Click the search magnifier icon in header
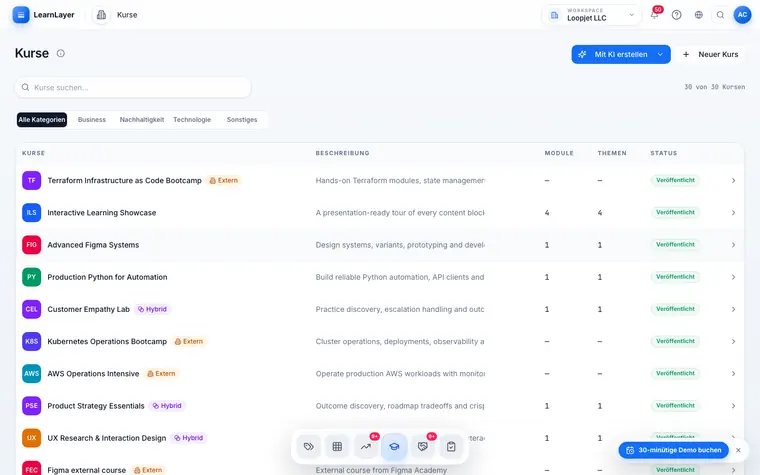 tap(720, 15)
